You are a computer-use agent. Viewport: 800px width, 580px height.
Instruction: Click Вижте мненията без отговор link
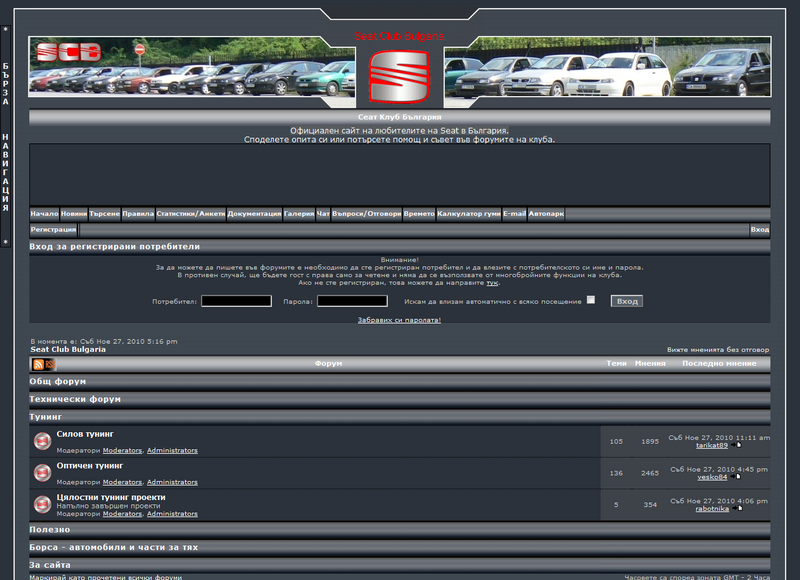tap(718, 350)
